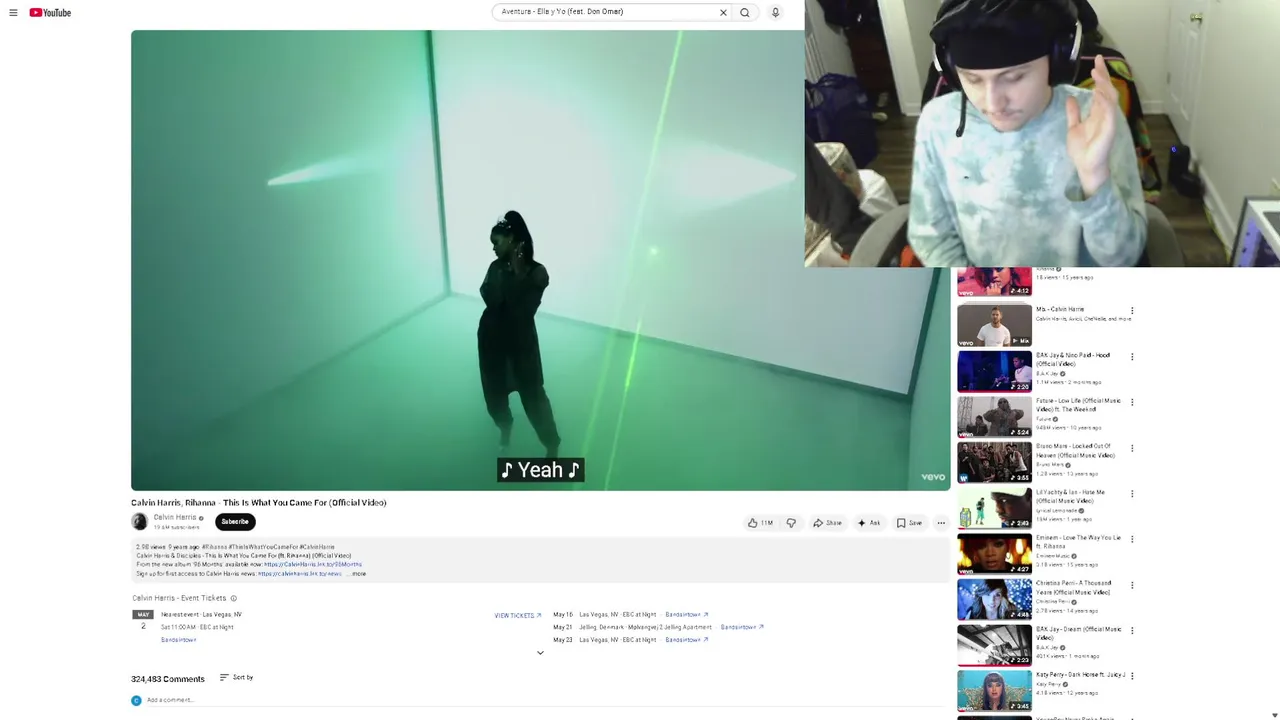
Task: Play Christina Perri A Thousand Years
Action: click(x=994, y=600)
